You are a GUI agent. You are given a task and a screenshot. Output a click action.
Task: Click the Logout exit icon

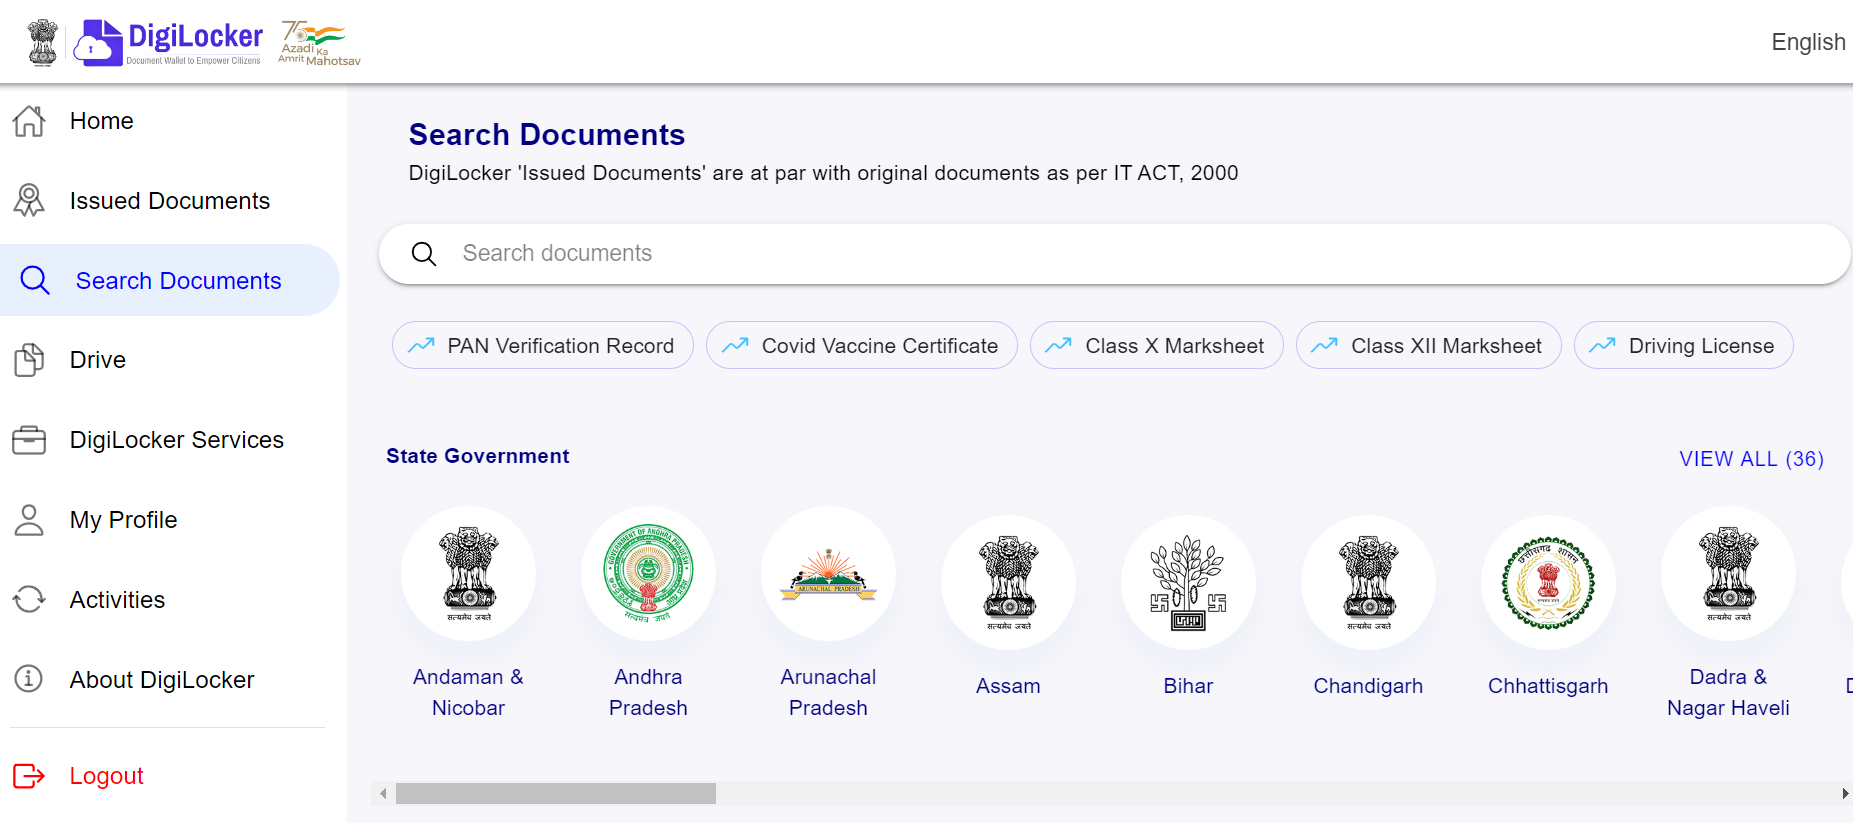tap(29, 776)
